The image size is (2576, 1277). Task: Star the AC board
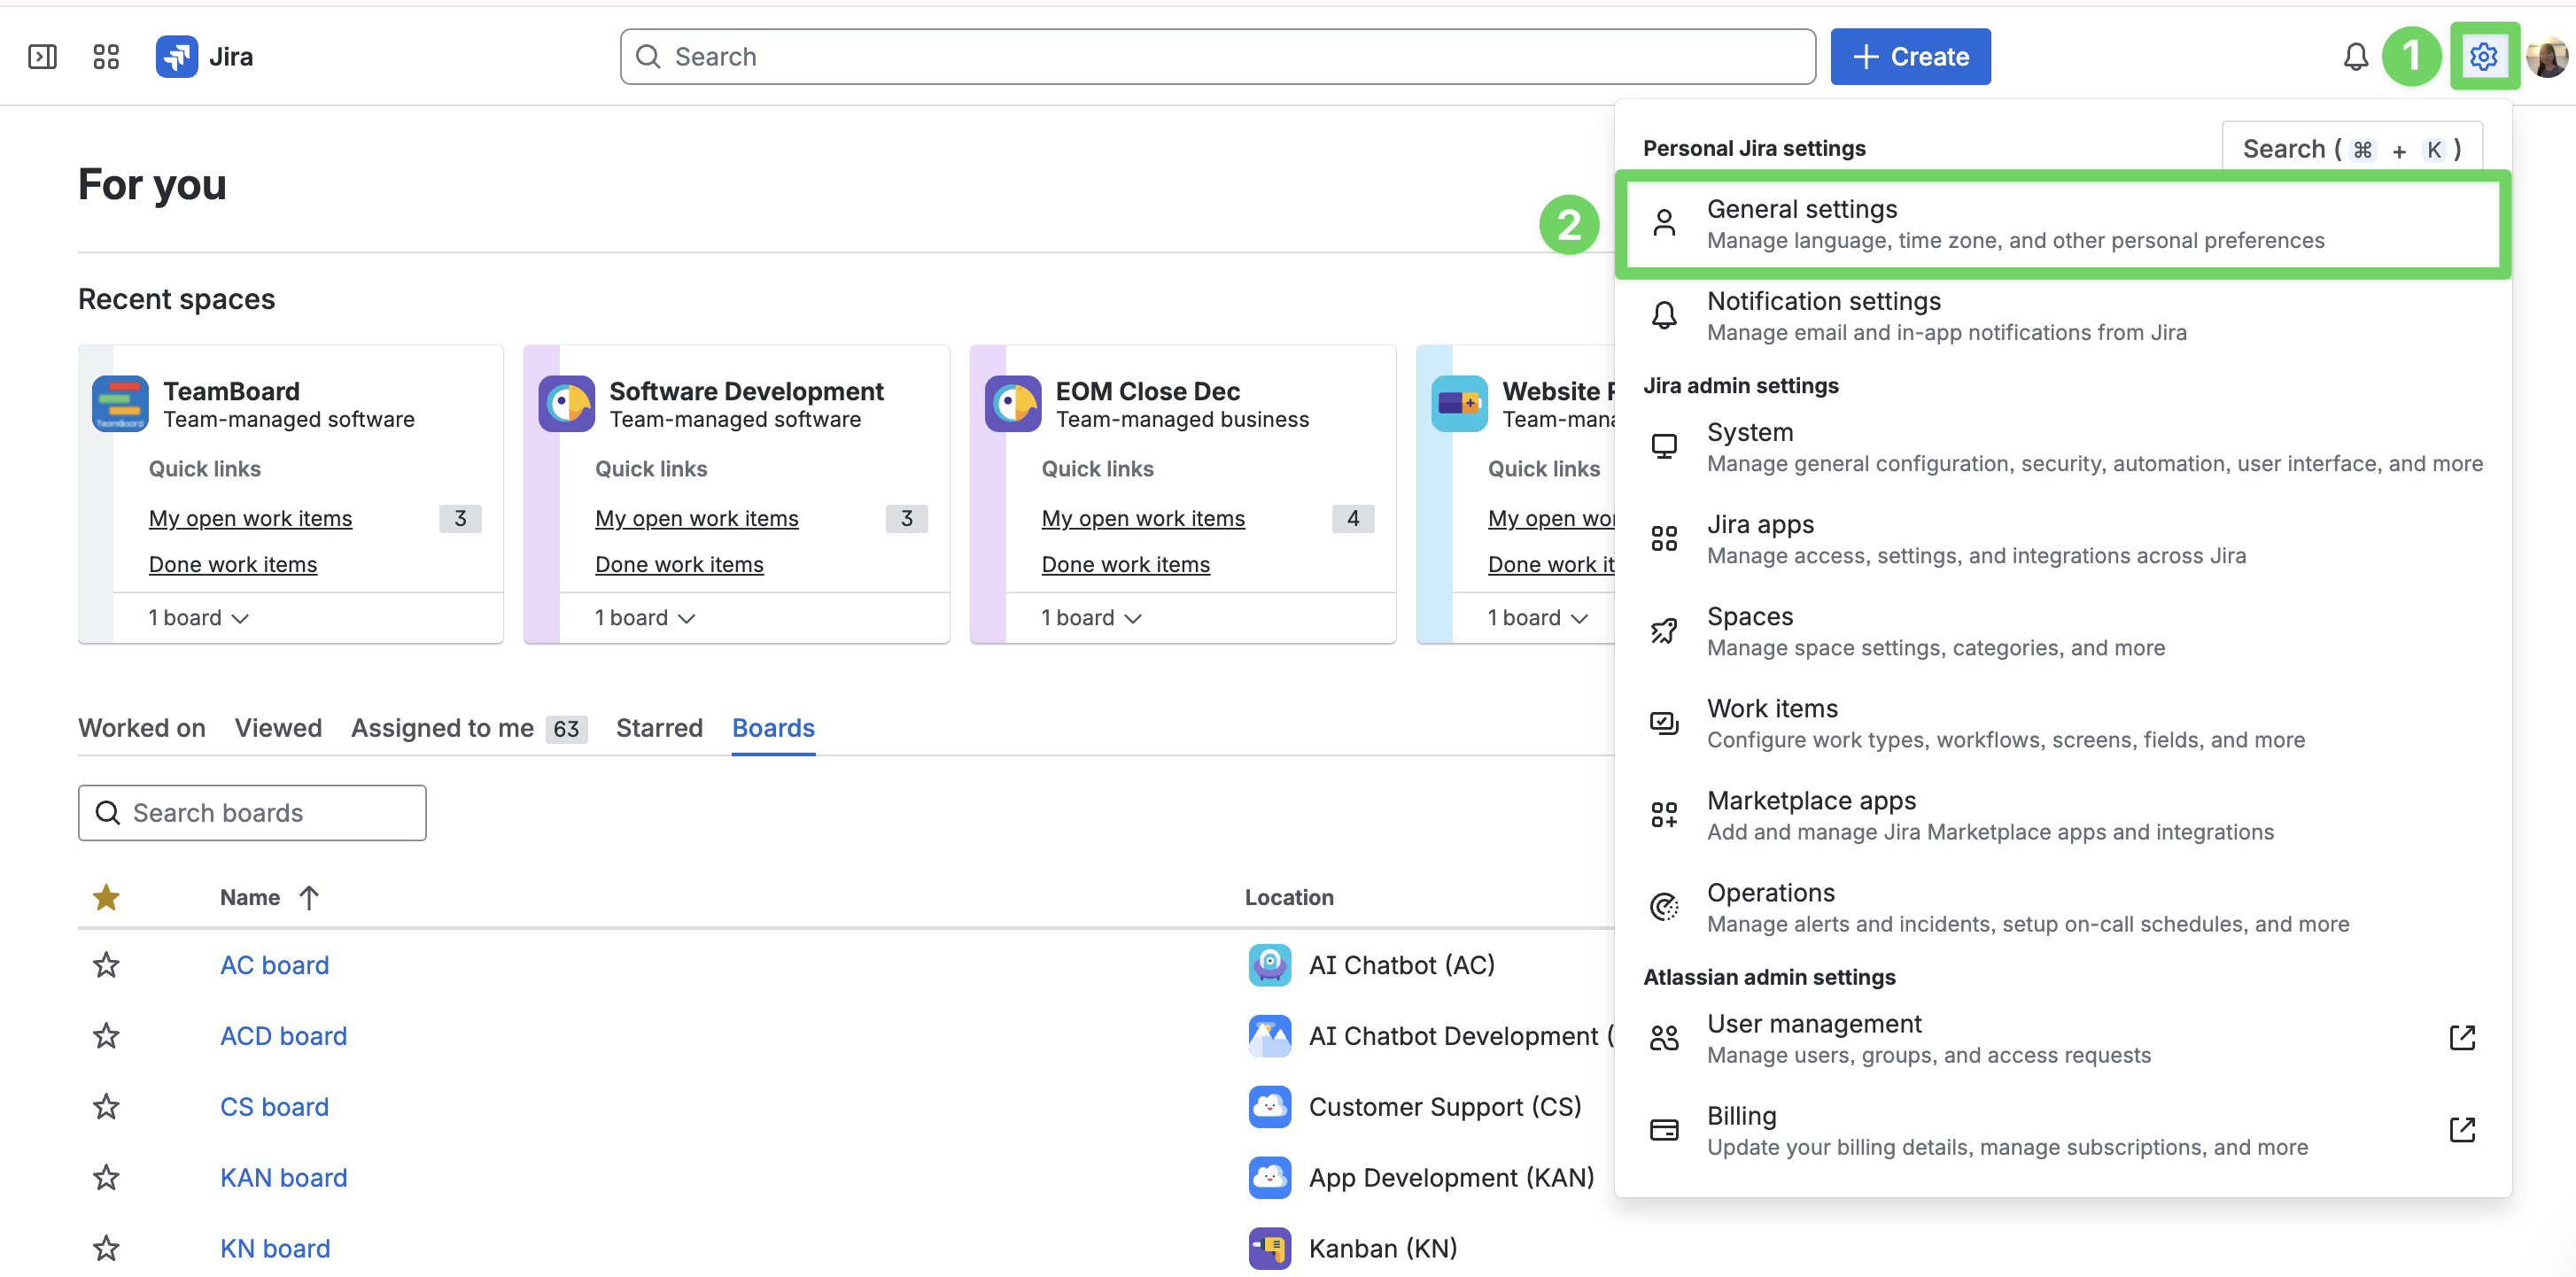(106, 965)
